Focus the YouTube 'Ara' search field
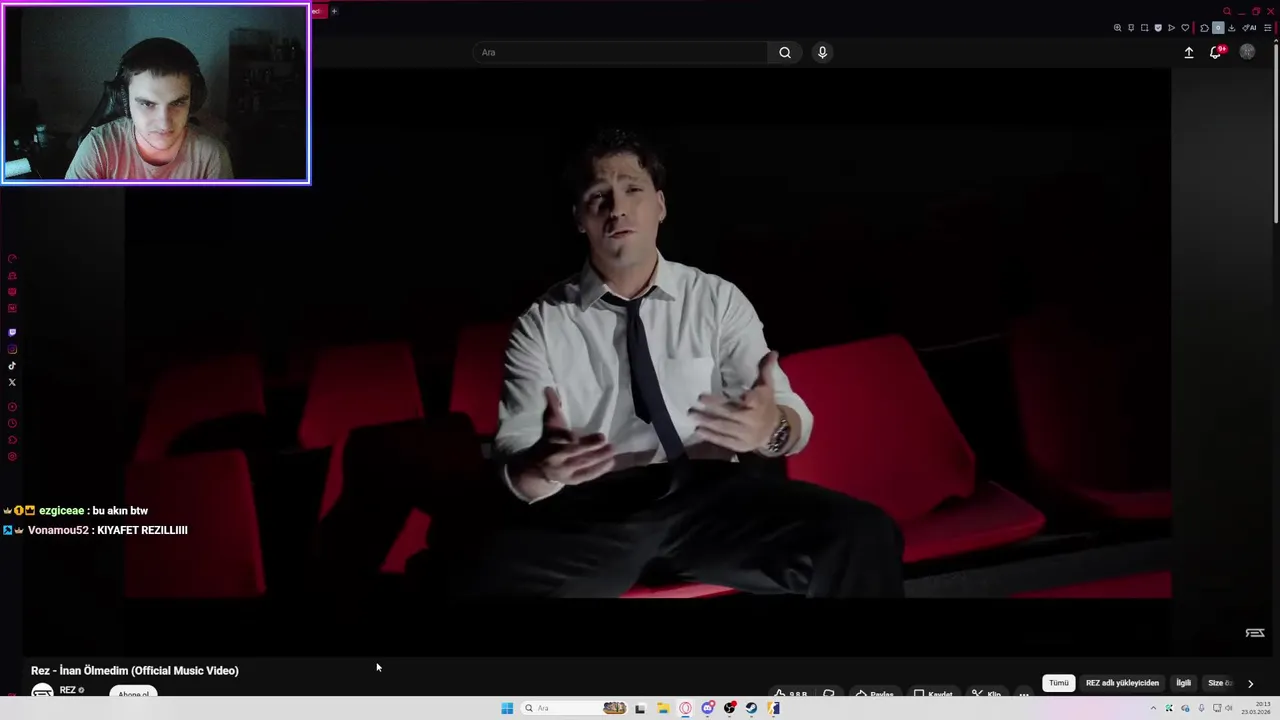This screenshot has width=1280, height=720. (x=620, y=52)
